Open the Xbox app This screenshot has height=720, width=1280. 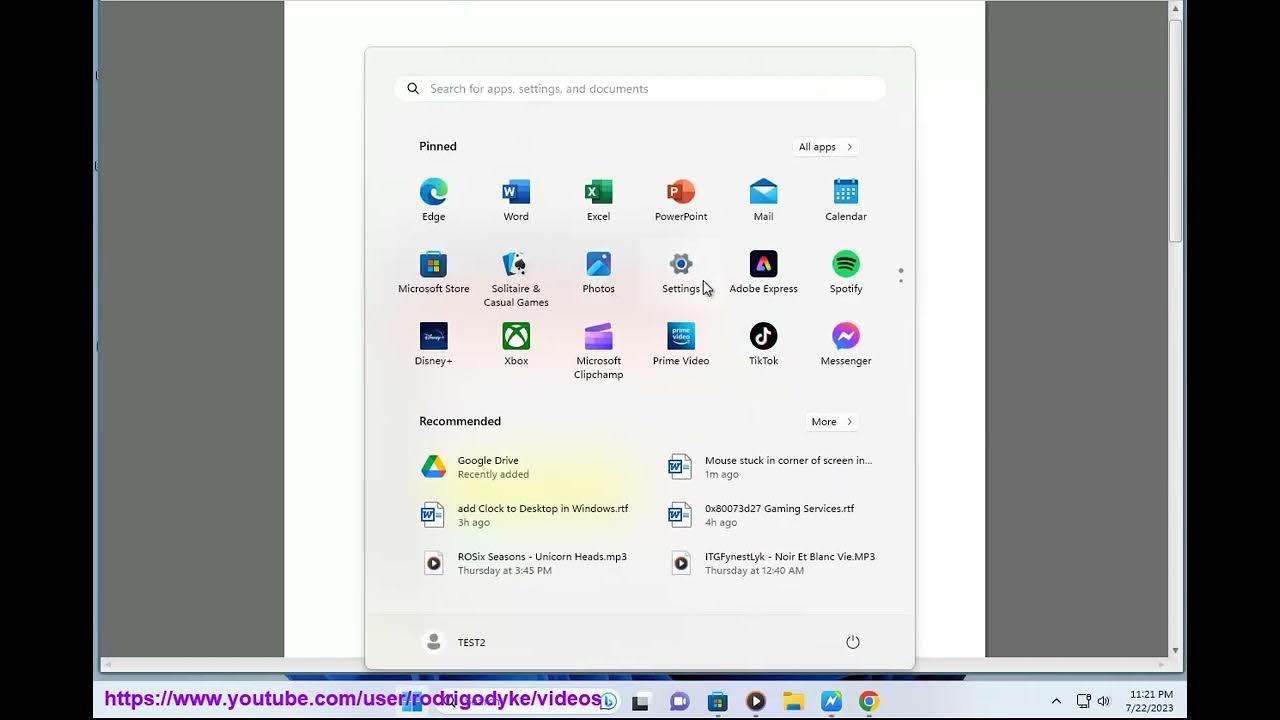pyautogui.click(x=516, y=344)
